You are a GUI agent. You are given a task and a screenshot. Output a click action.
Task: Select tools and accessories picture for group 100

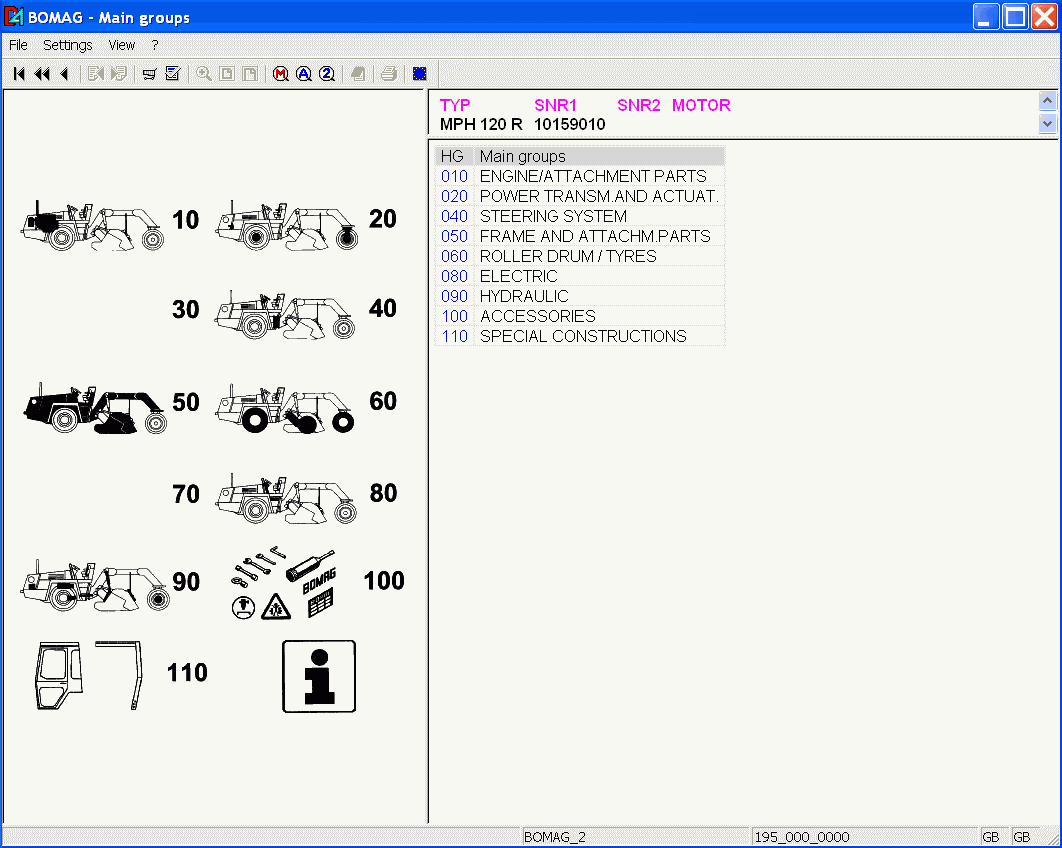tap(284, 585)
